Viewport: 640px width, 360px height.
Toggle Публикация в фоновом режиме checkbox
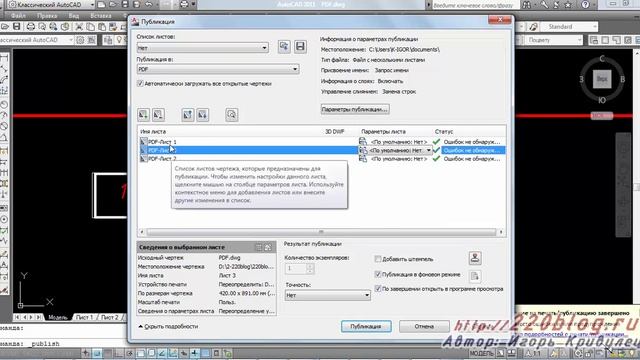[x=378, y=274]
